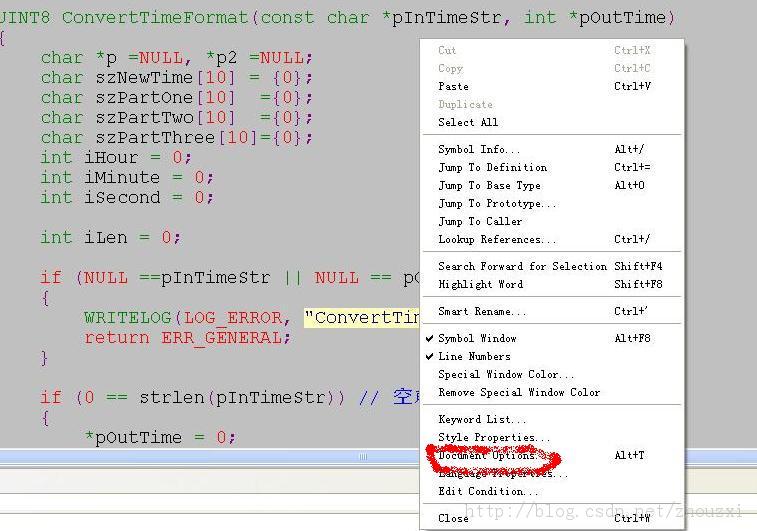This screenshot has width=757, height=531.
Task: Click ERR_GENERAL return value
Action: pyautogui.click(x=221, y=337)
